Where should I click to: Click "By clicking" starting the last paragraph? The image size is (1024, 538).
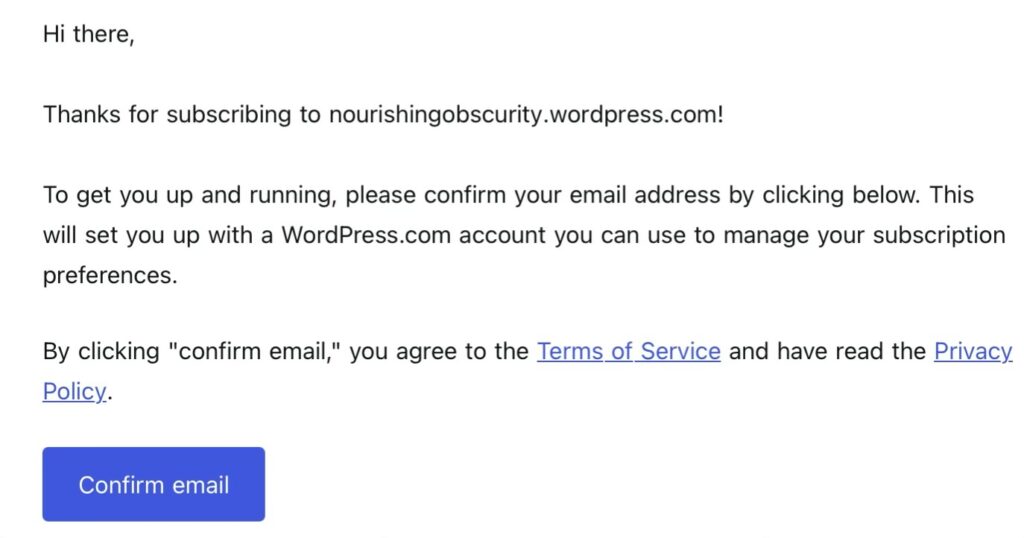(97, 352)
